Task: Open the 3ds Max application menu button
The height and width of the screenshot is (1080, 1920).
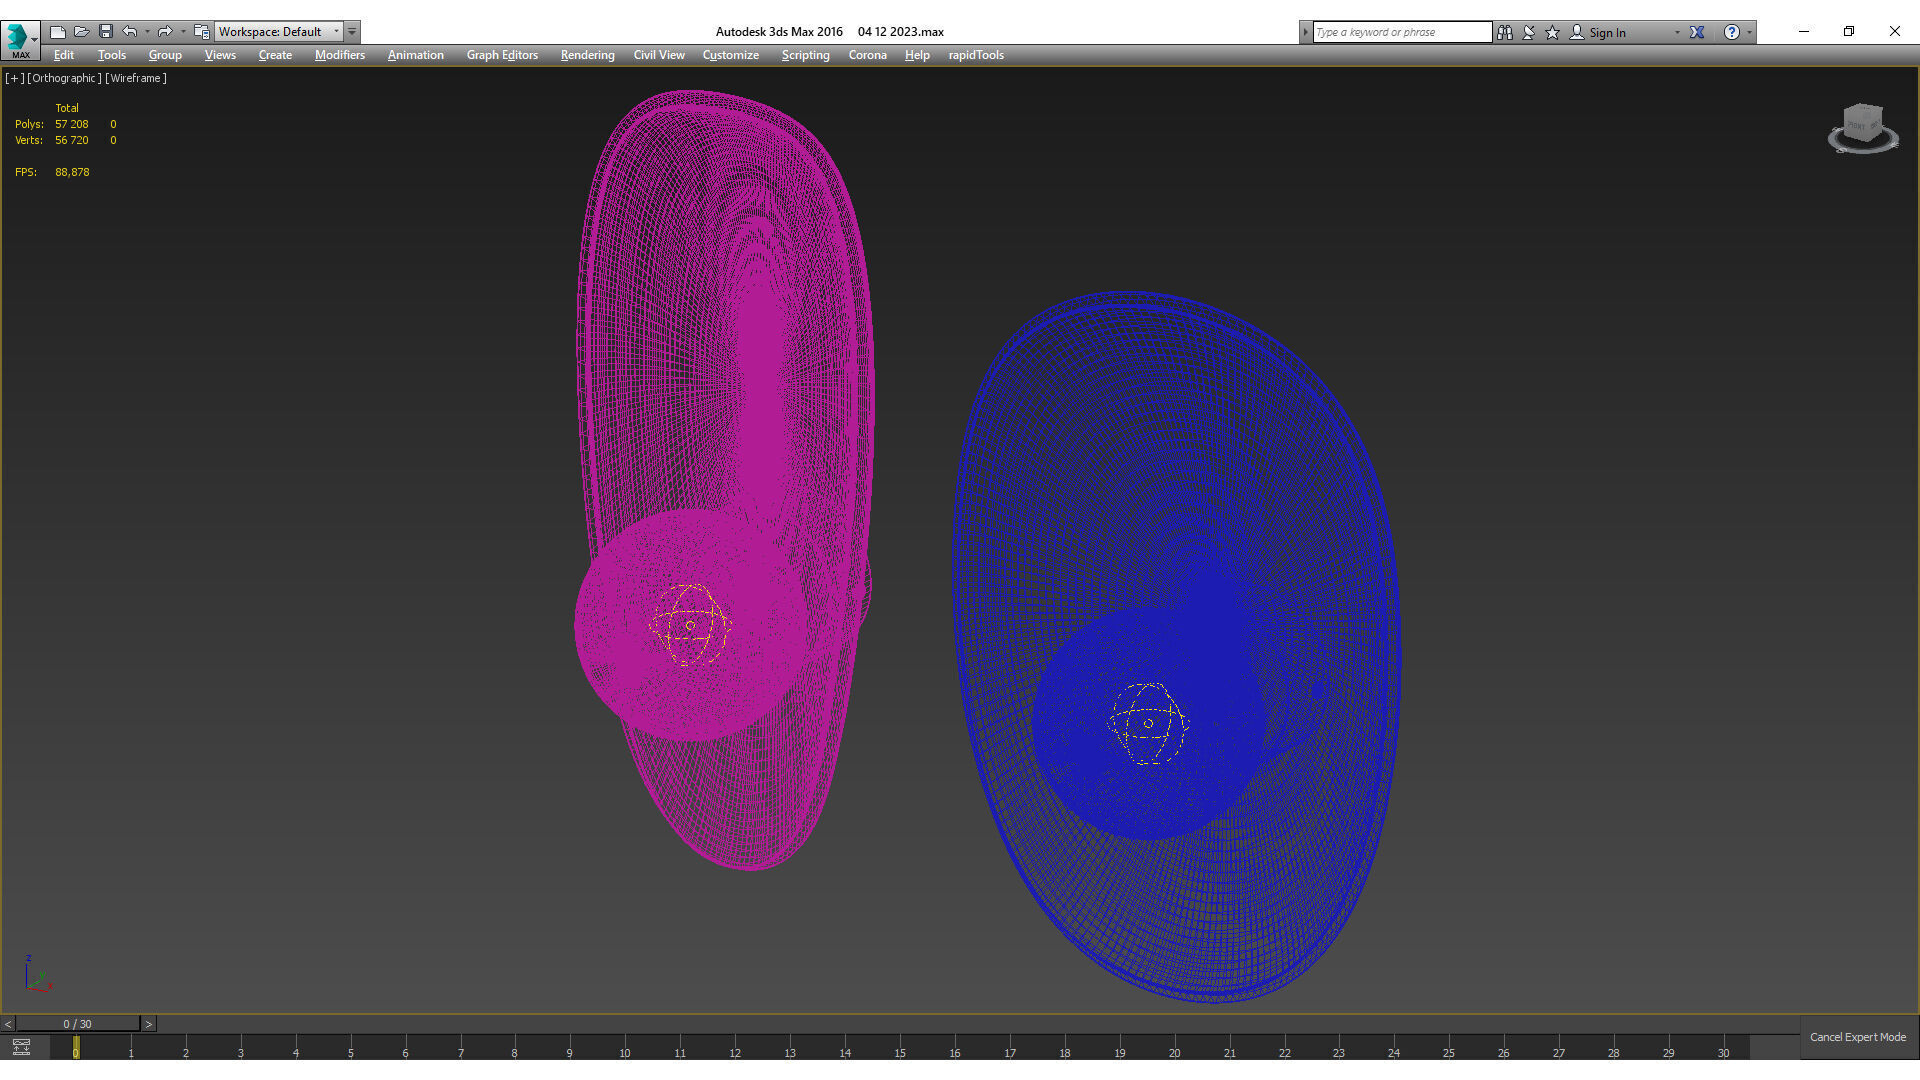Action: tap(20, 39)
